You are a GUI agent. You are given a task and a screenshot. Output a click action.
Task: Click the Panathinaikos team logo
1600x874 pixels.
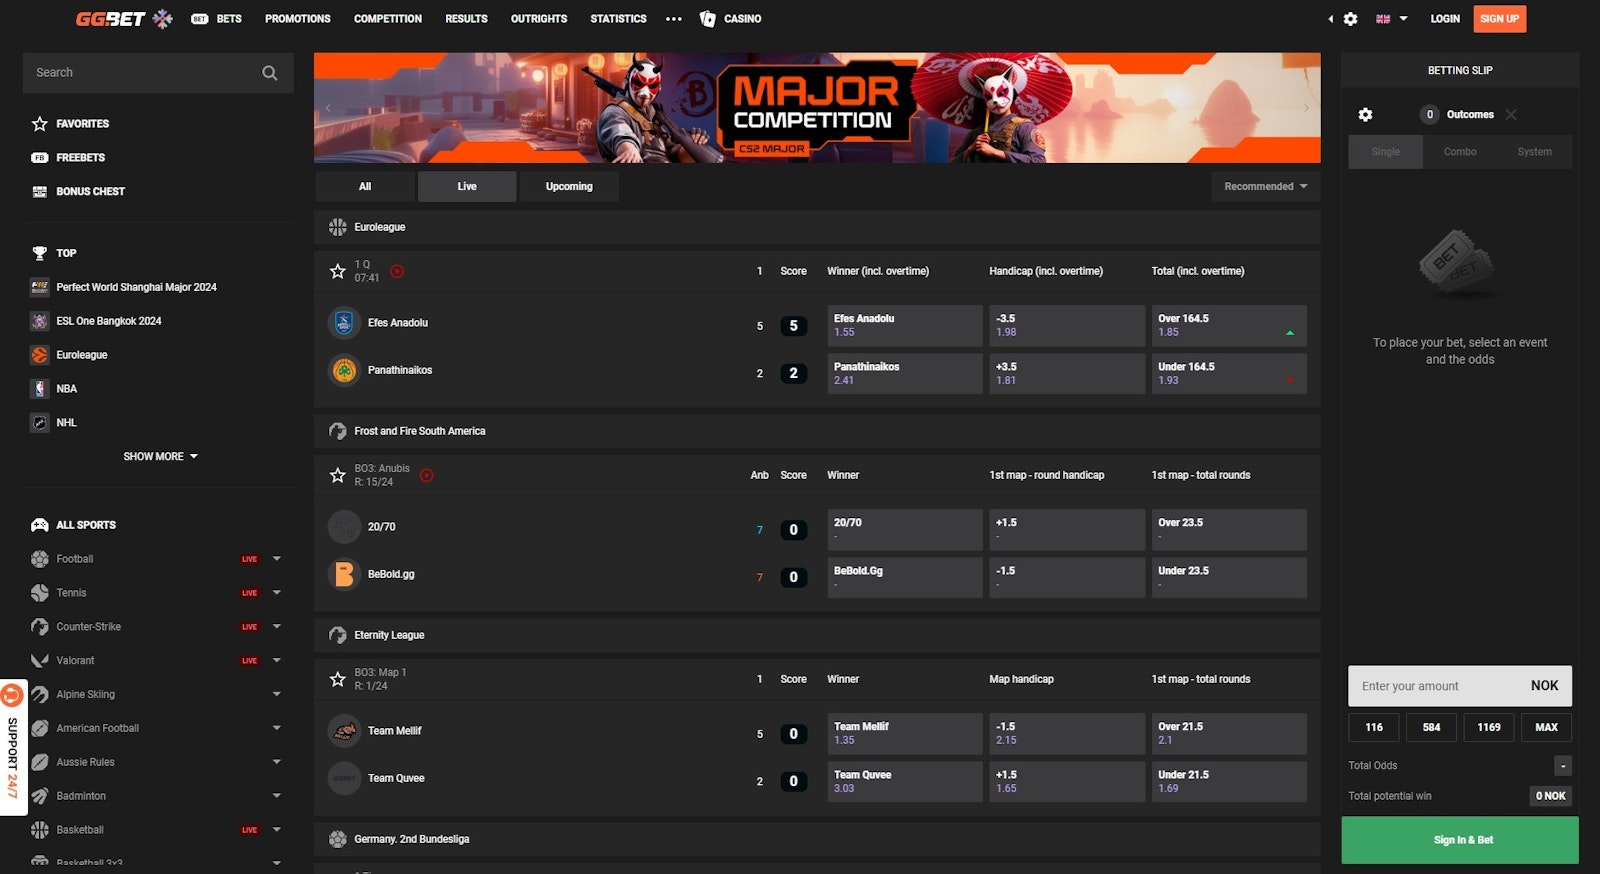(344, 371)
